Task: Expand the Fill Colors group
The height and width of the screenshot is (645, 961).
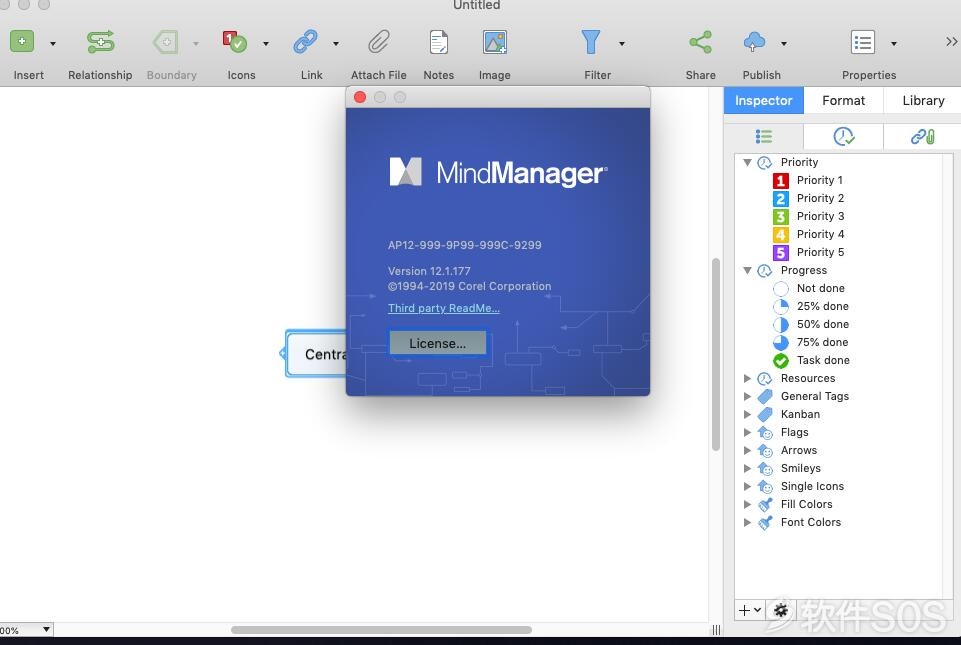Action: pos(747,505)
